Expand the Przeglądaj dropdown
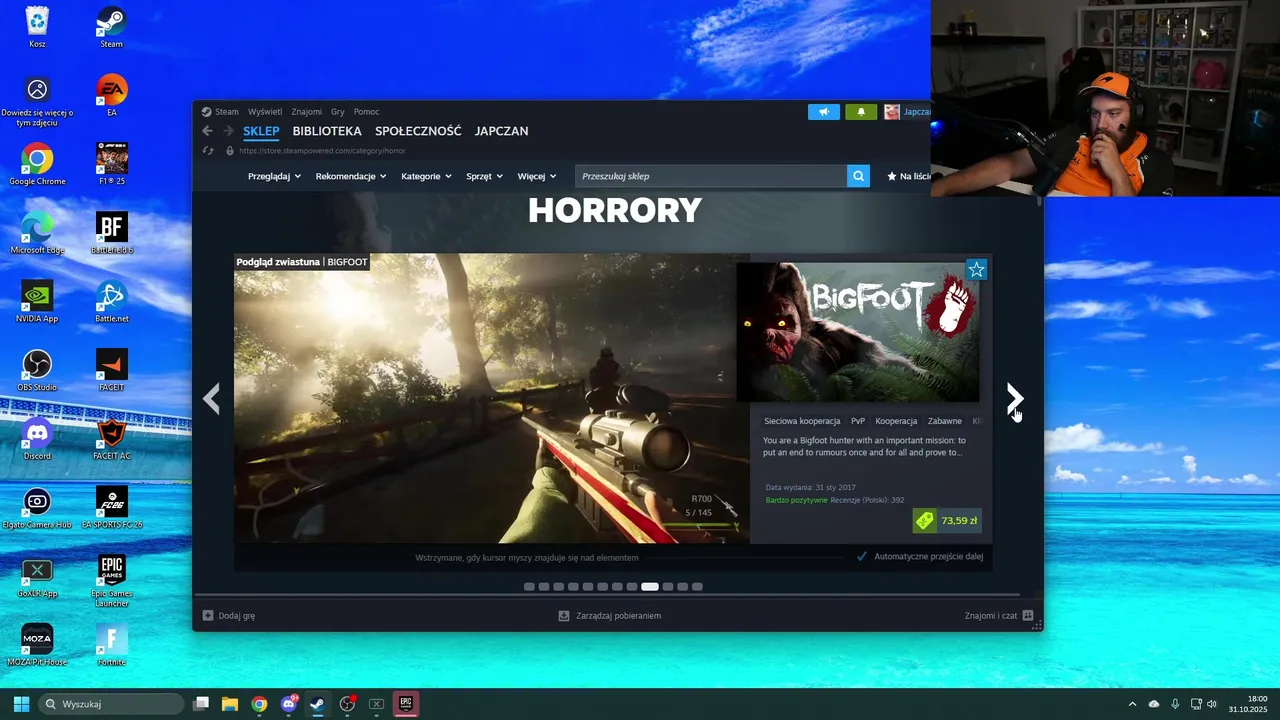The image size is (1280, 720). pos(274,176)
